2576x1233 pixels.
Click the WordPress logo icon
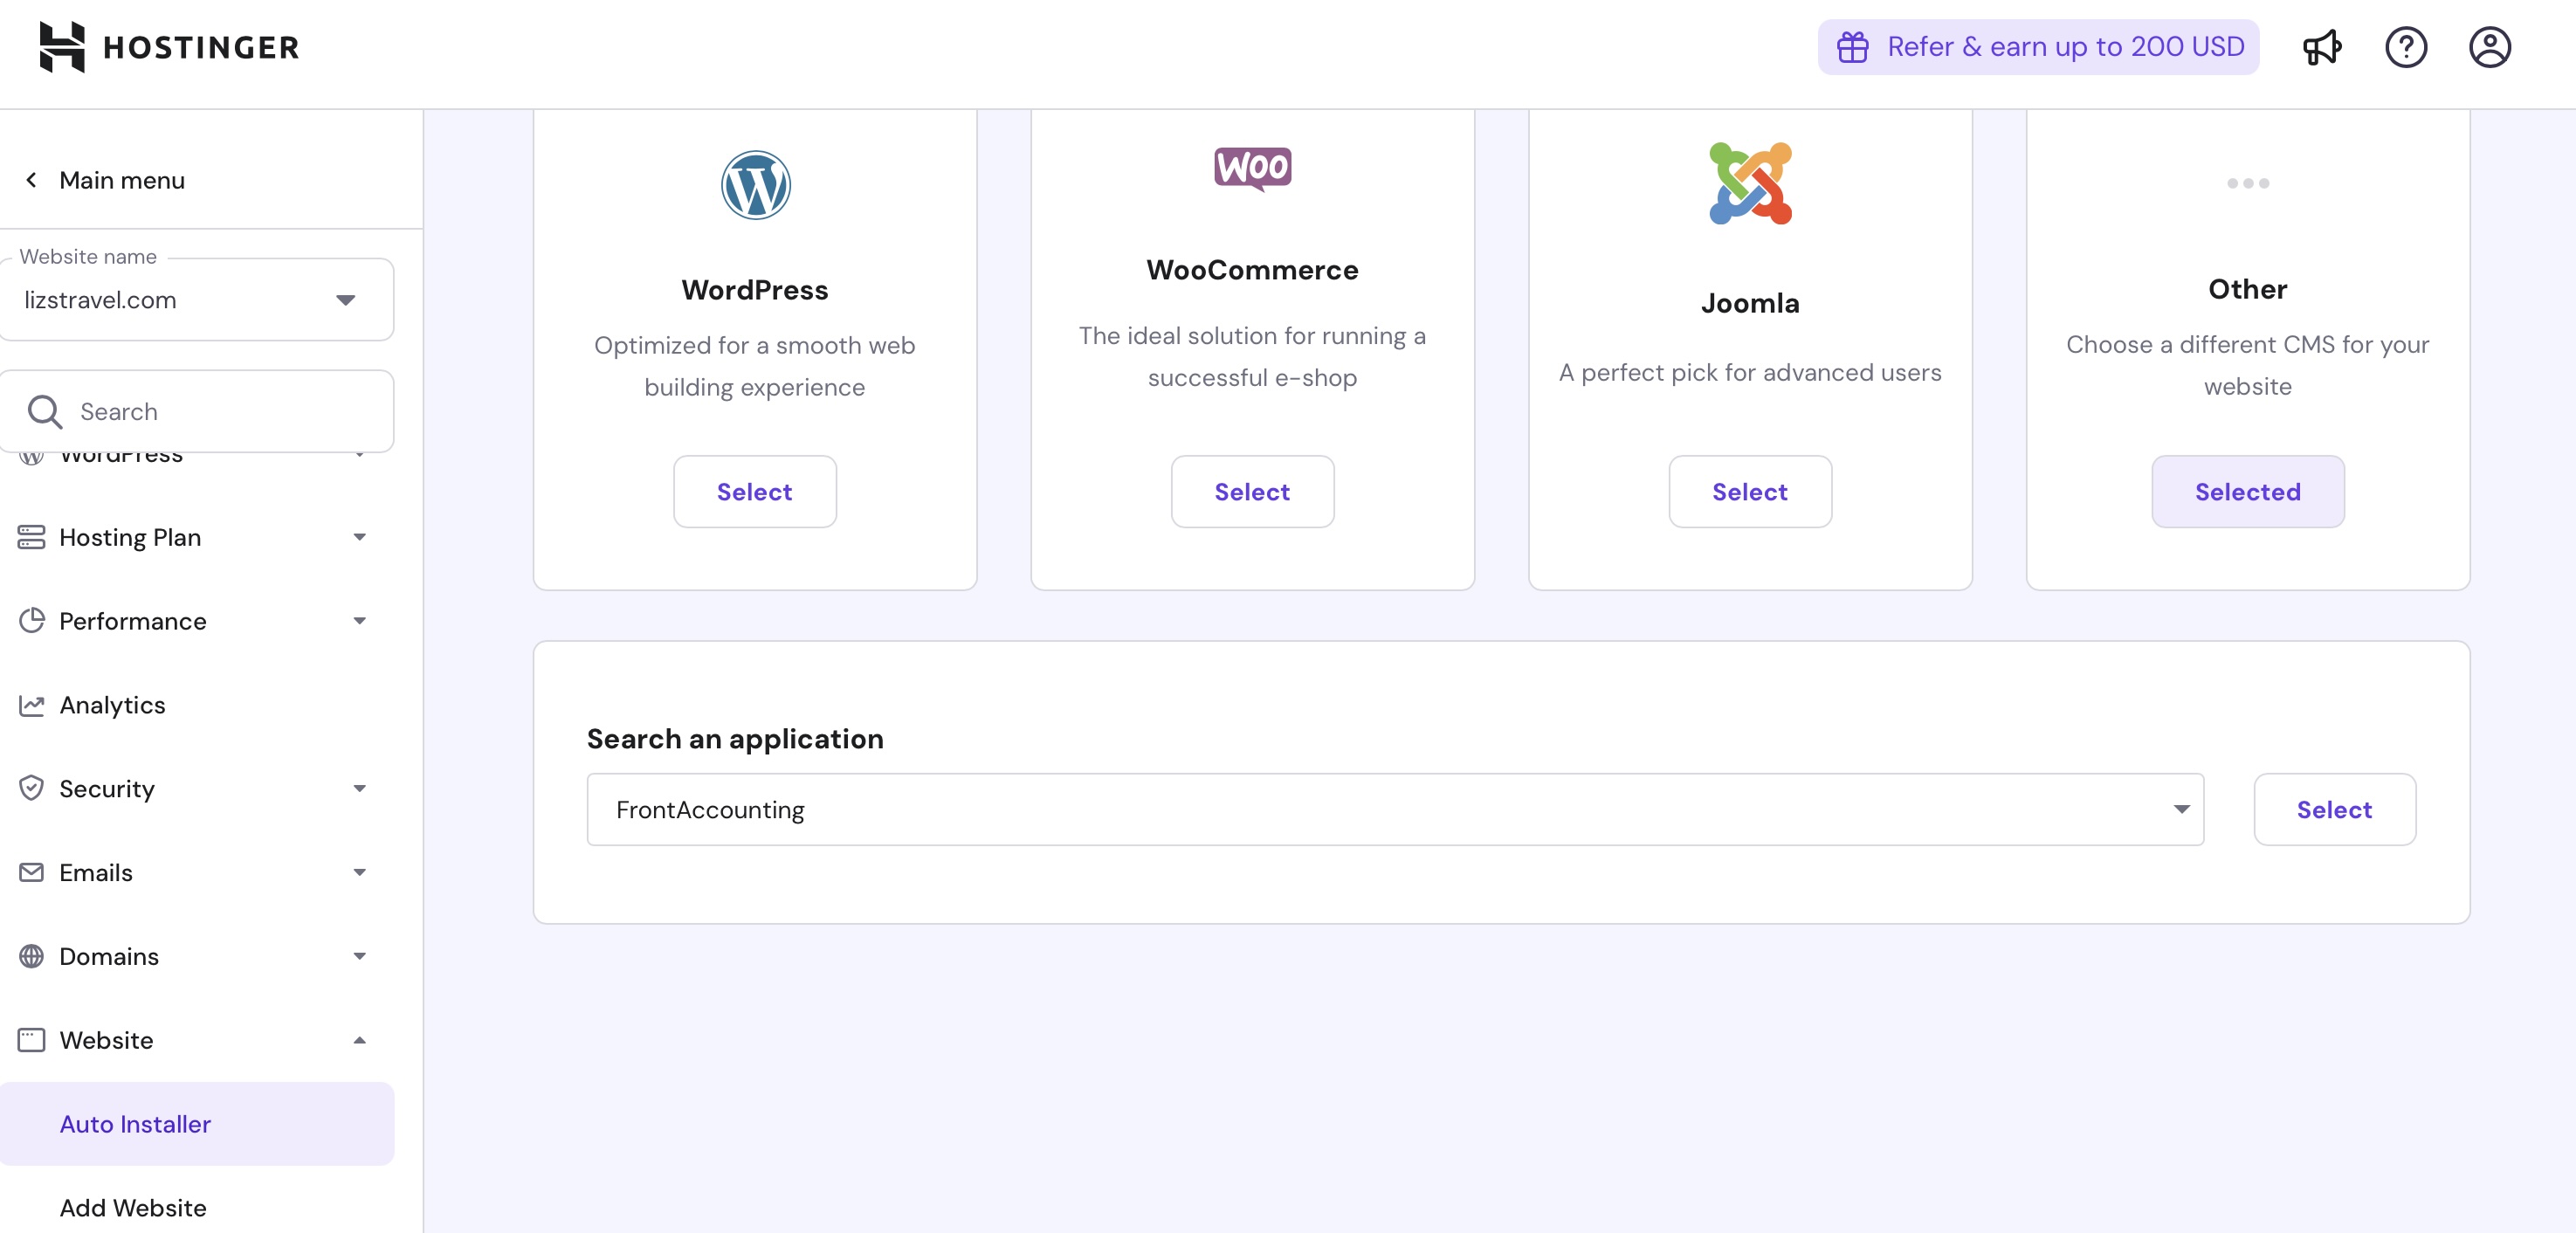point(755,185)
